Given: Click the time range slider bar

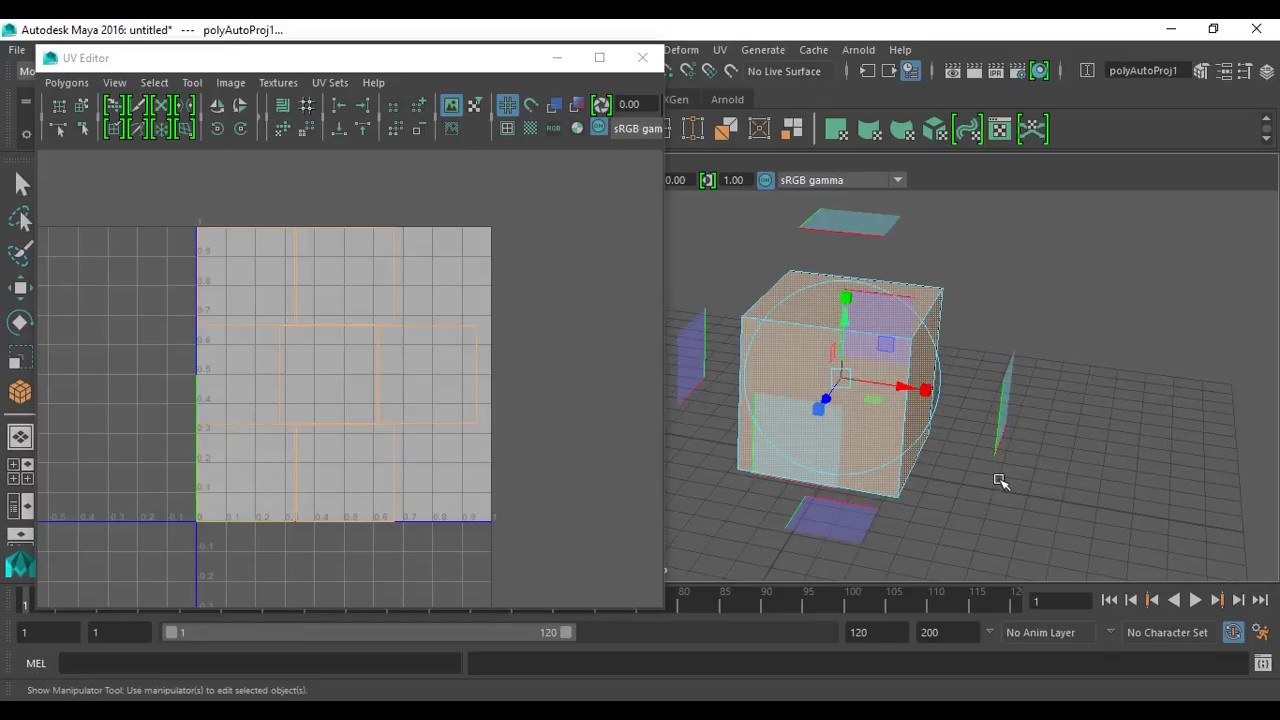Looking at the screenshot, I should (368, 632).
